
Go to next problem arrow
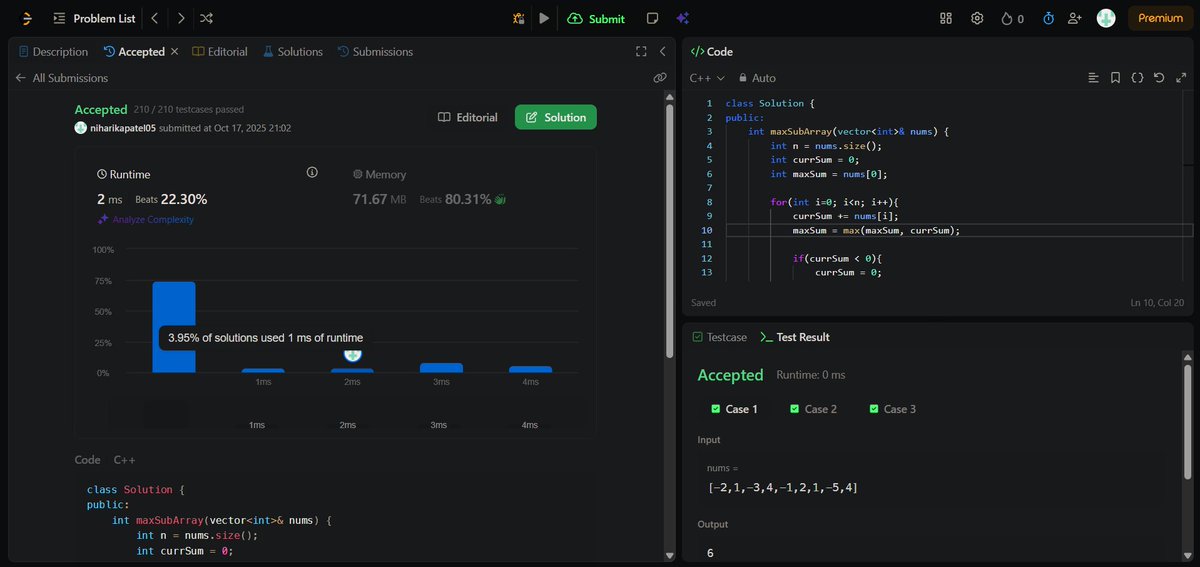pyautogui.click(x=180, y=18)
